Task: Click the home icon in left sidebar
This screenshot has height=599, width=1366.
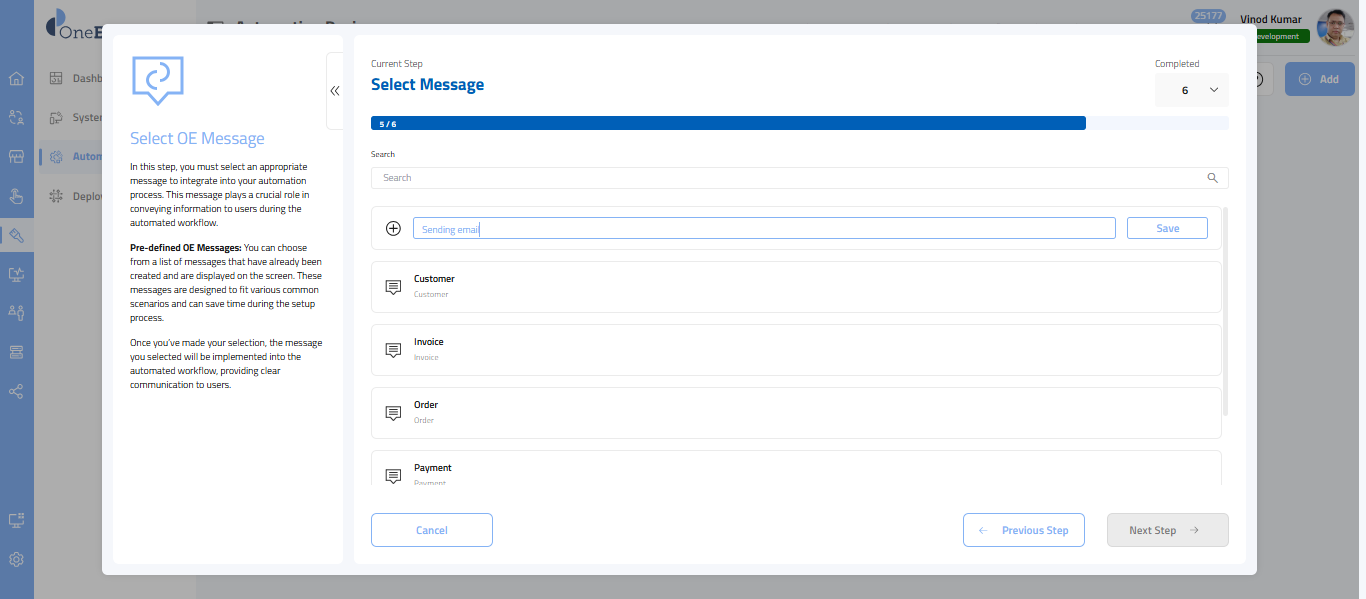Action: click(16, 79)
